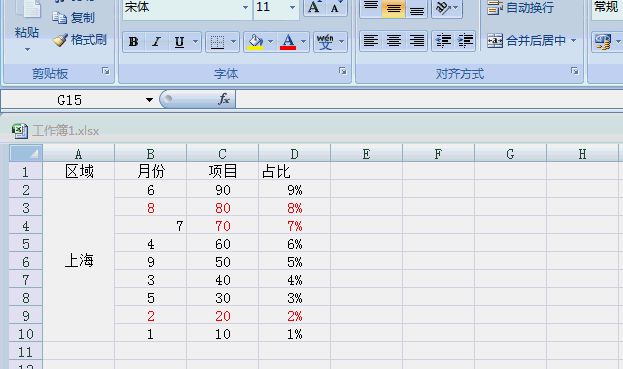
Task: Apply red font color A
Action: tap(288, 42)
